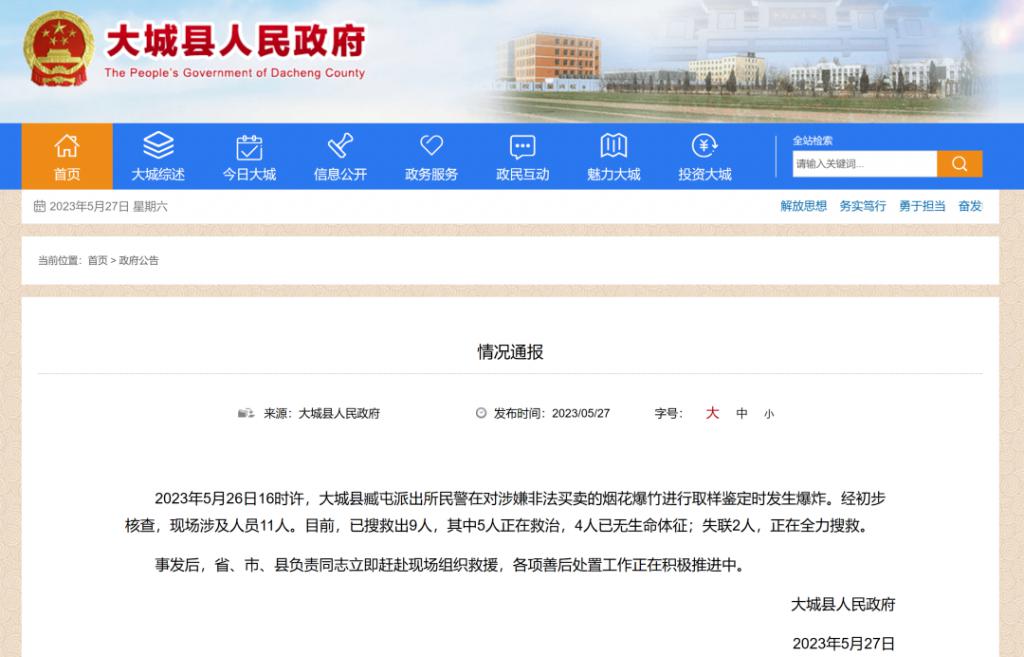This screenshot has width=1024, height=657.
Task: Click the heart icon for 政务服务
Action: pyautogui.click(x=431, y=146)
